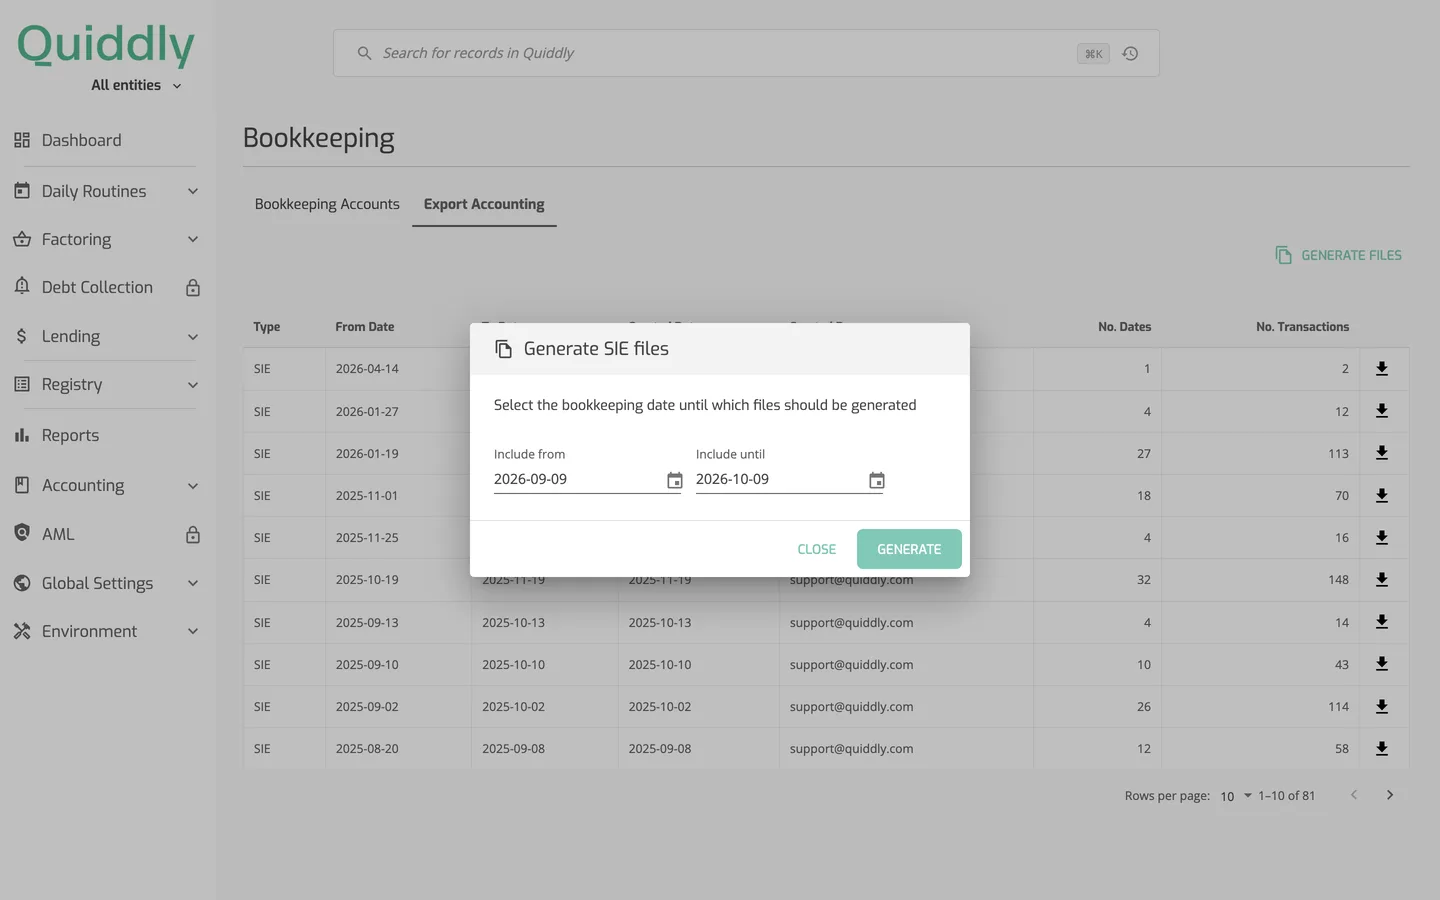The width and height of the screenshot is (1440, 900).
Task: Expand the Registry menu
Action: [193, 385]
